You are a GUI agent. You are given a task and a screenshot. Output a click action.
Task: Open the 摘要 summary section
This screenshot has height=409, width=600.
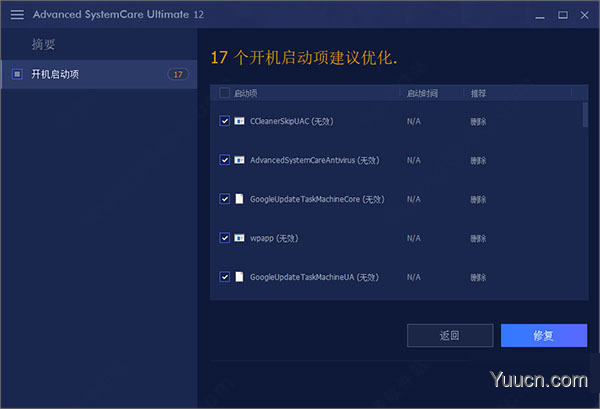pyautogui.click(x=43, y=44)
